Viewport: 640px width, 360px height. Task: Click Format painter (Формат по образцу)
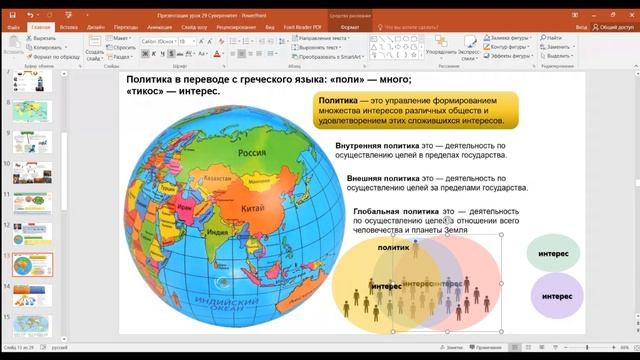click(x=53, y=57)
